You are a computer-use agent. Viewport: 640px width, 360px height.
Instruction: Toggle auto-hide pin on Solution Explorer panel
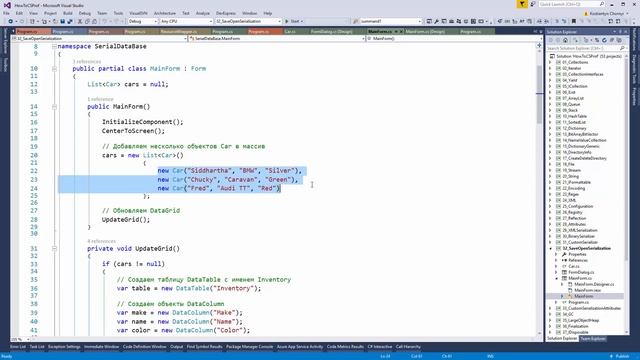click(x=620, y=31)
